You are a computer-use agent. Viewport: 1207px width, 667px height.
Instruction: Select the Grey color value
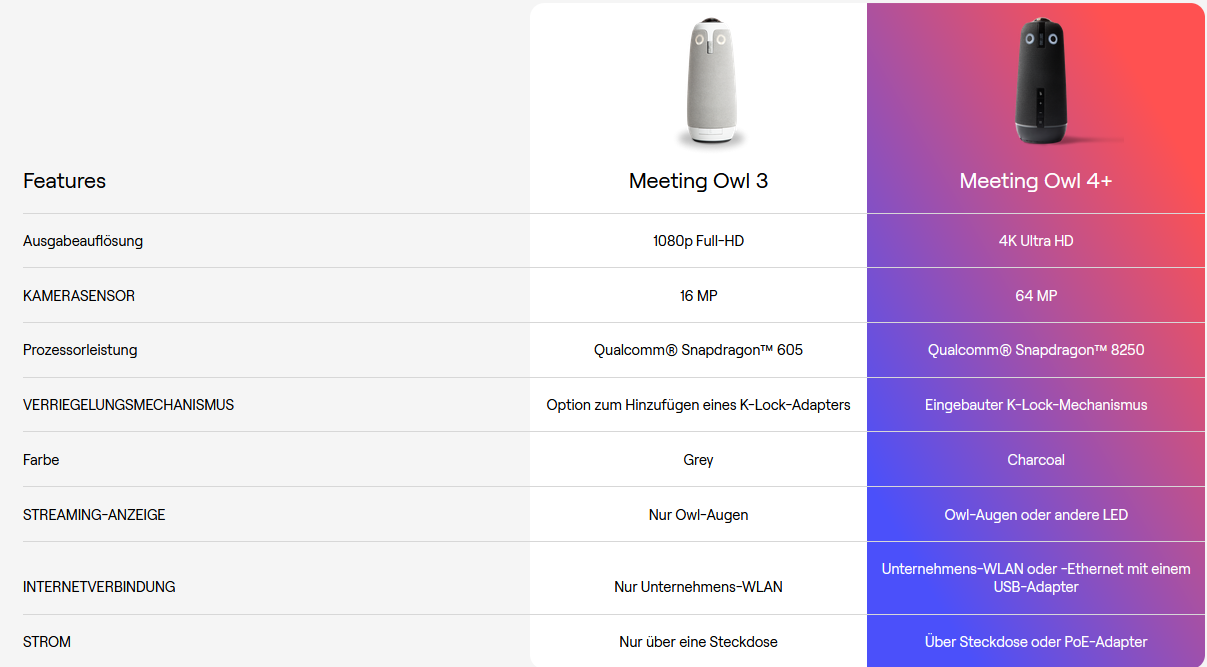[x=698, y=460]
